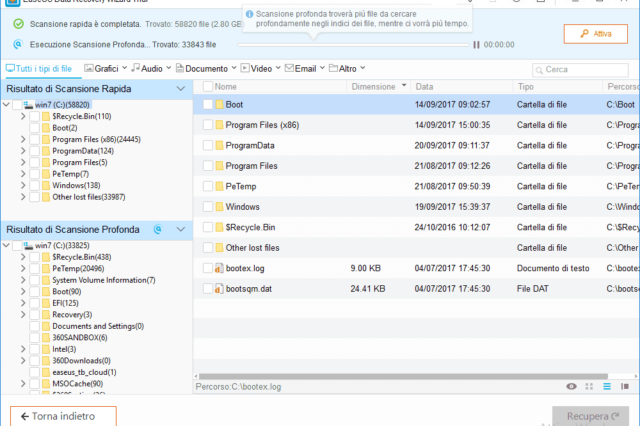
Task: Collapse the win7 (C:)(33825) tree node
Action: [6, 246]
